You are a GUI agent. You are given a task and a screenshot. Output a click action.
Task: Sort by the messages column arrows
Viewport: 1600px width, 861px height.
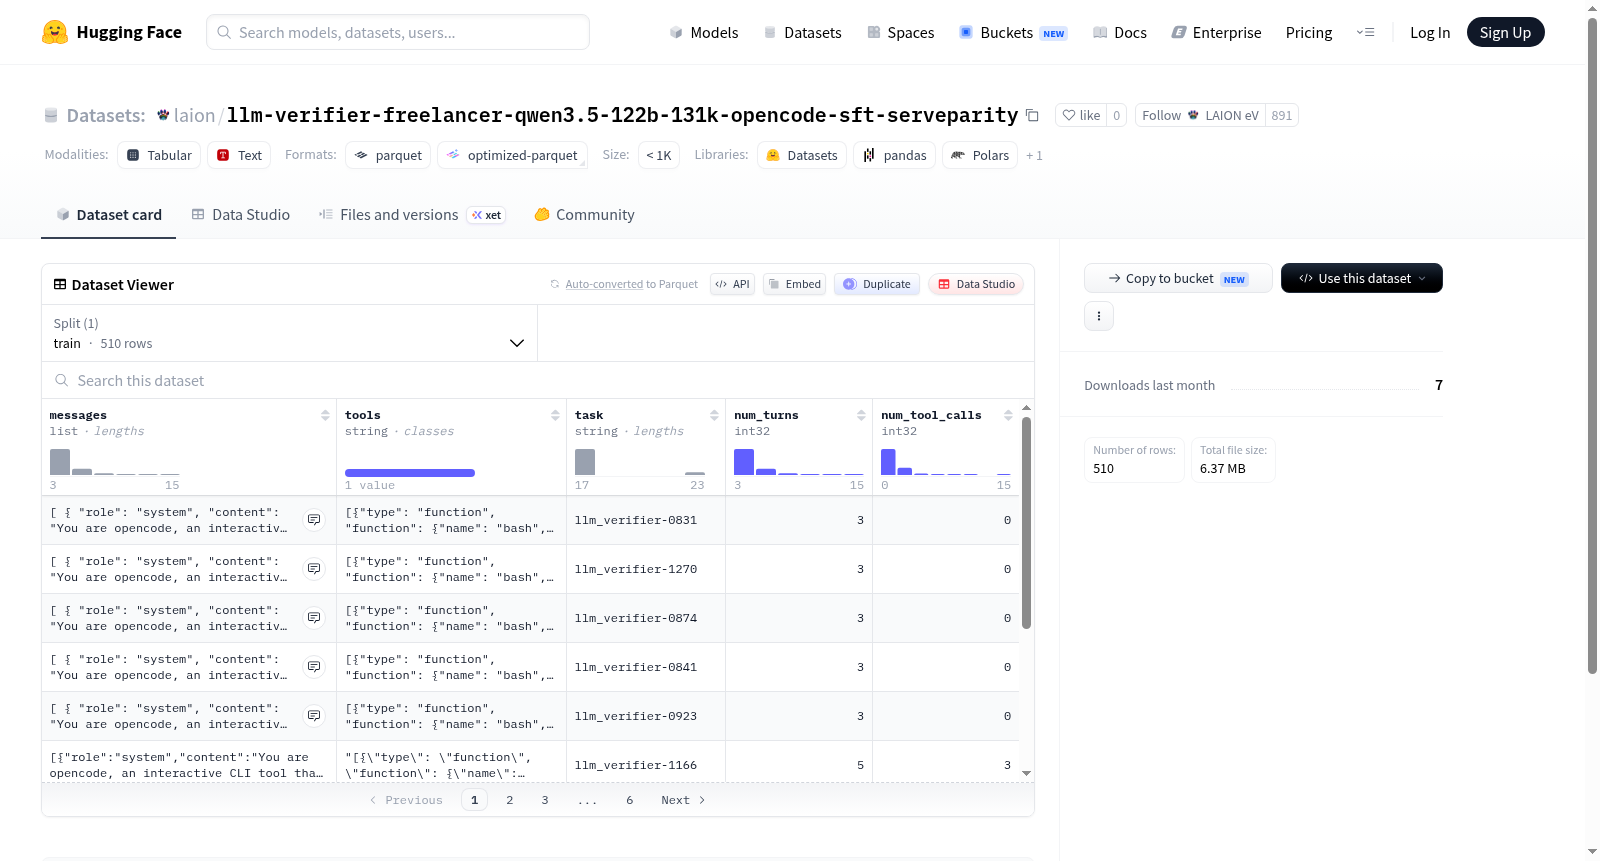325,415
